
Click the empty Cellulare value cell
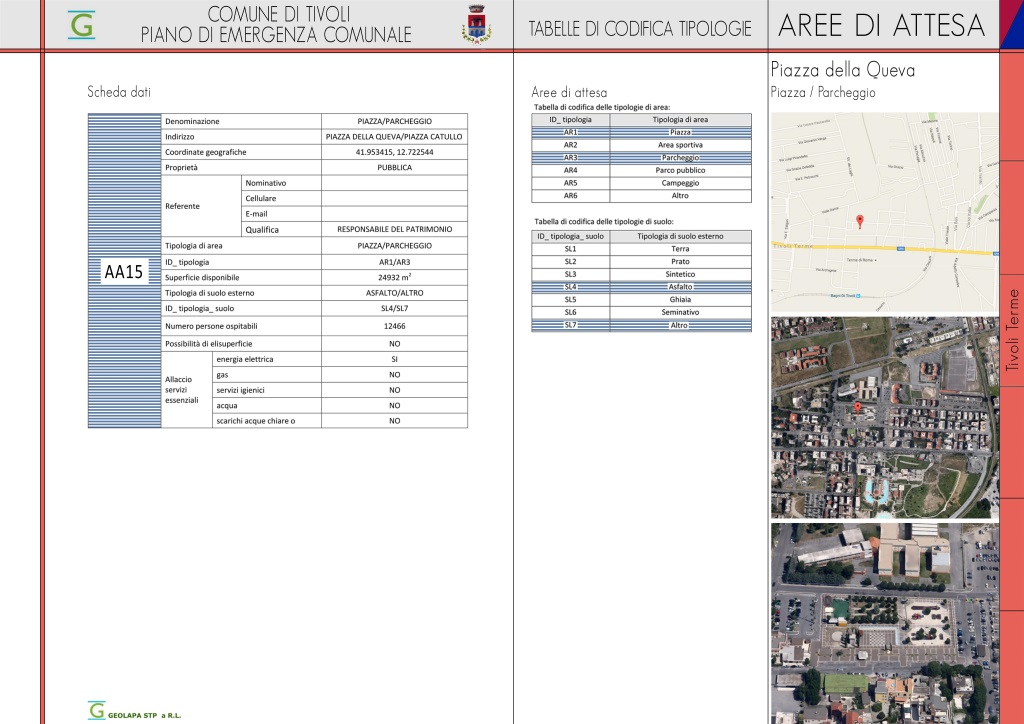click(x=394, y=198)
